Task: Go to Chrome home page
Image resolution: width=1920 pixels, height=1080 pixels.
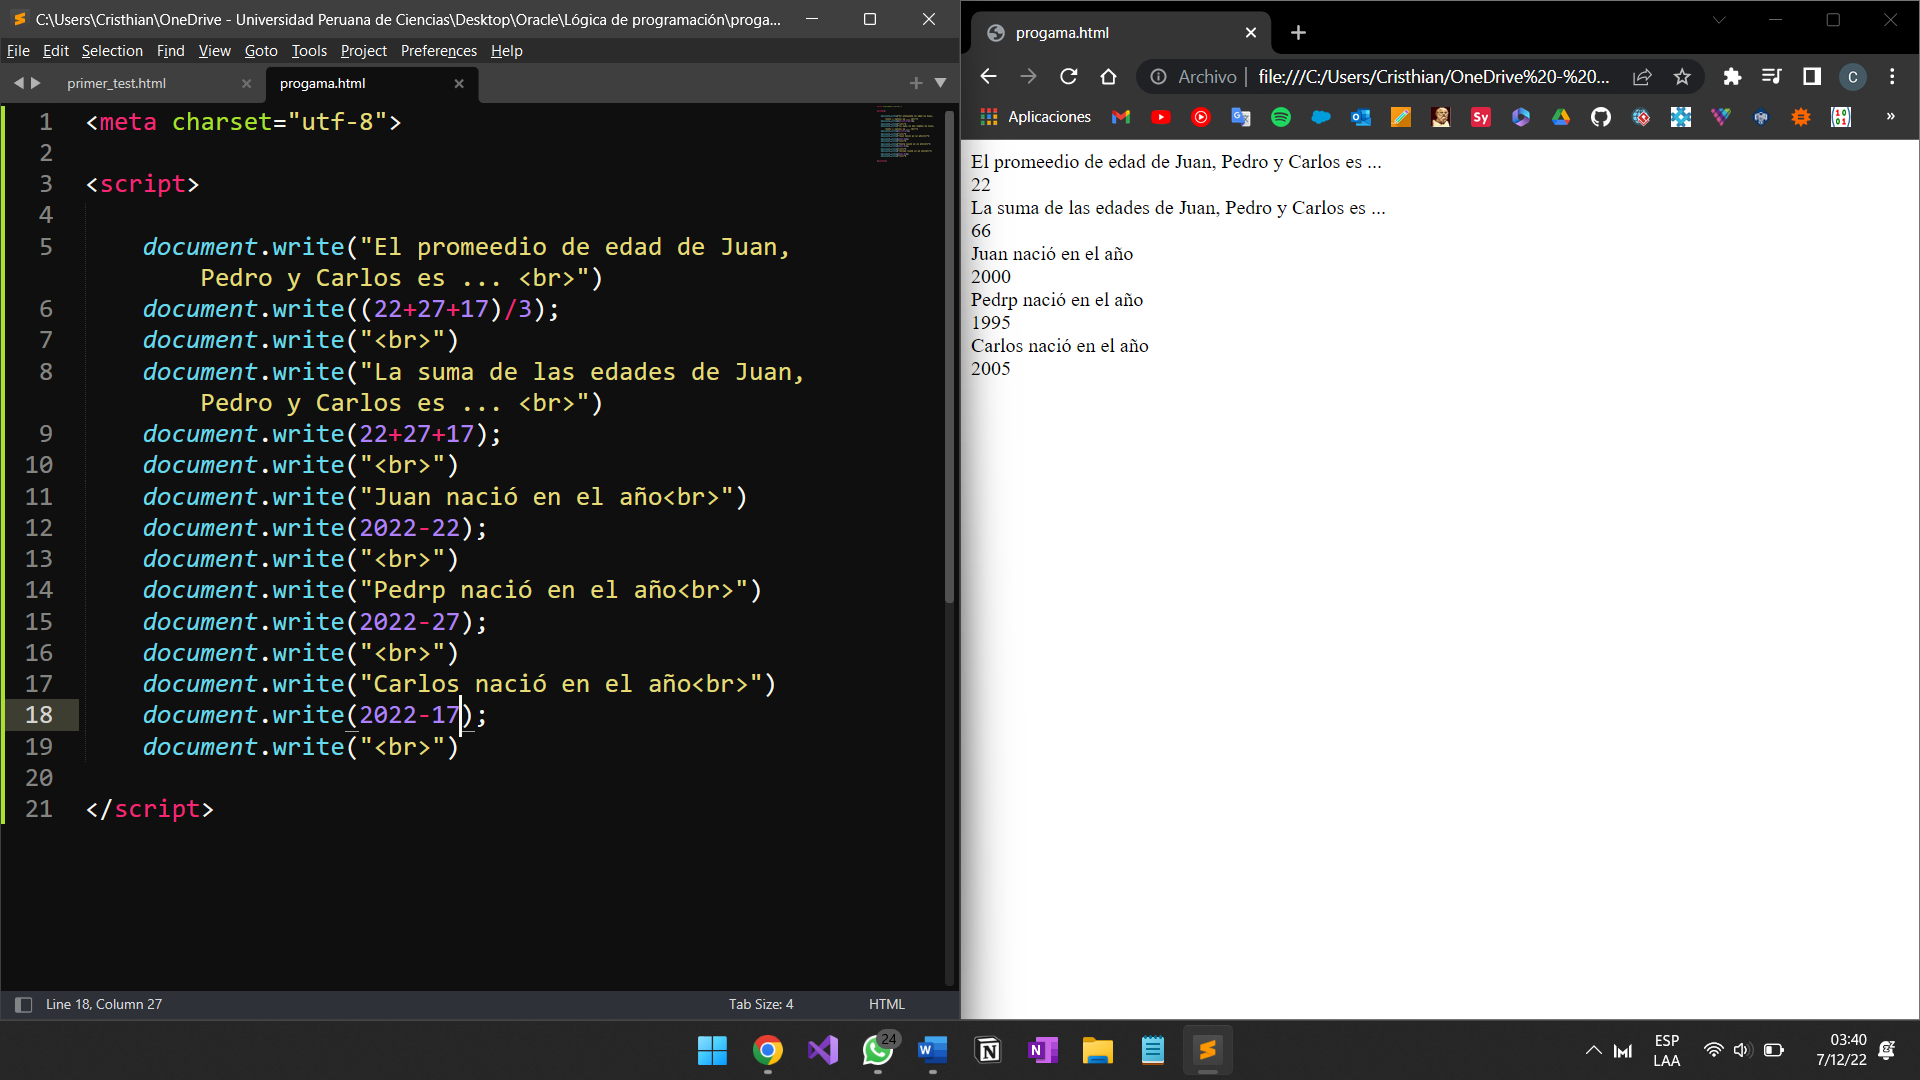Action: pos(1108,77)
